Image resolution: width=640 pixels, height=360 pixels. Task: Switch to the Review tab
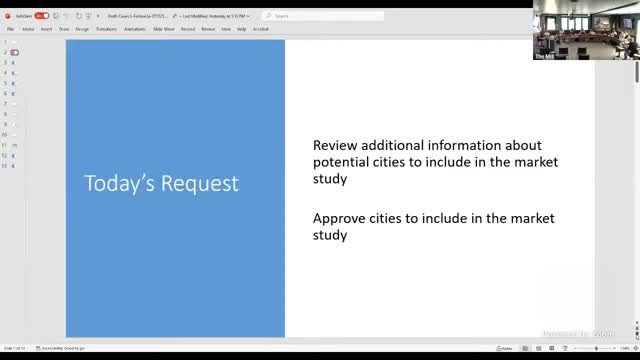click(208, 29)
